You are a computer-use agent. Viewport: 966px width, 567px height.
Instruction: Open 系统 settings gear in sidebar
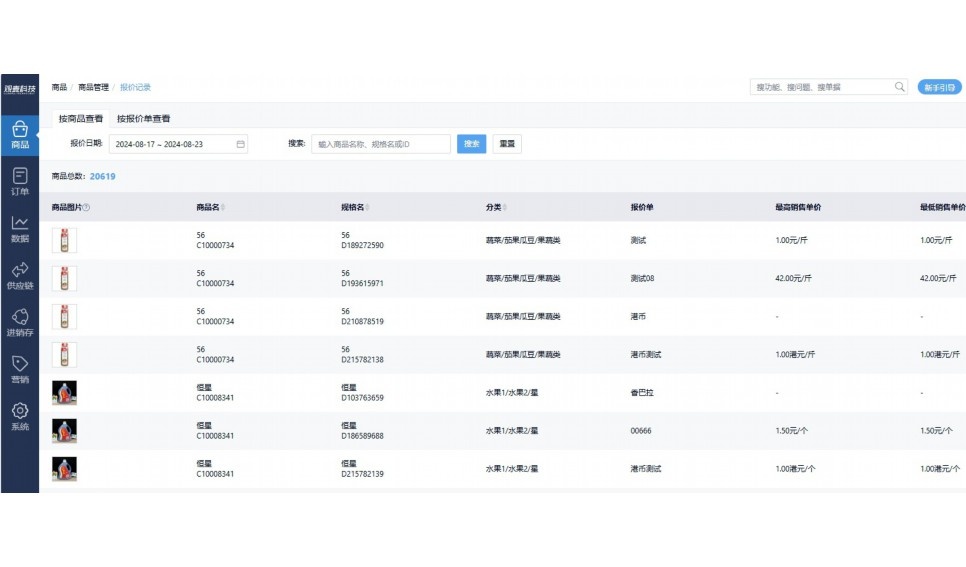point(19,417)
